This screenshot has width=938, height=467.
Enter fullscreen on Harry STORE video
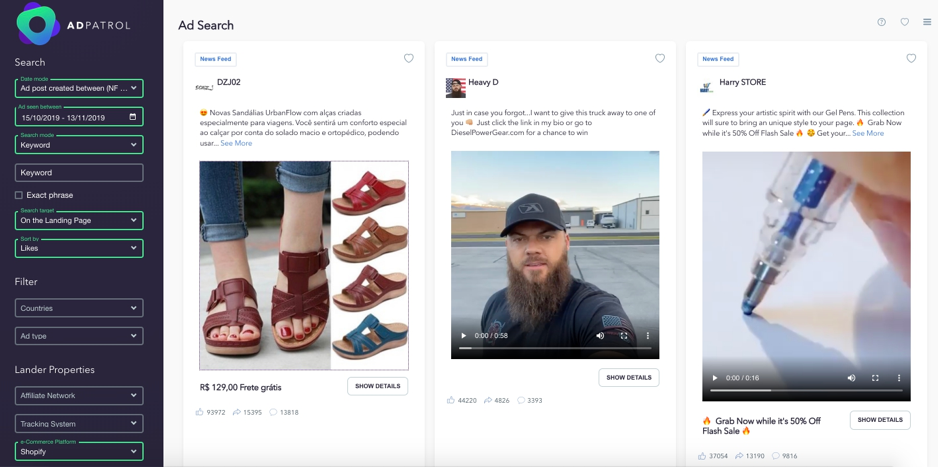[875, 378]
